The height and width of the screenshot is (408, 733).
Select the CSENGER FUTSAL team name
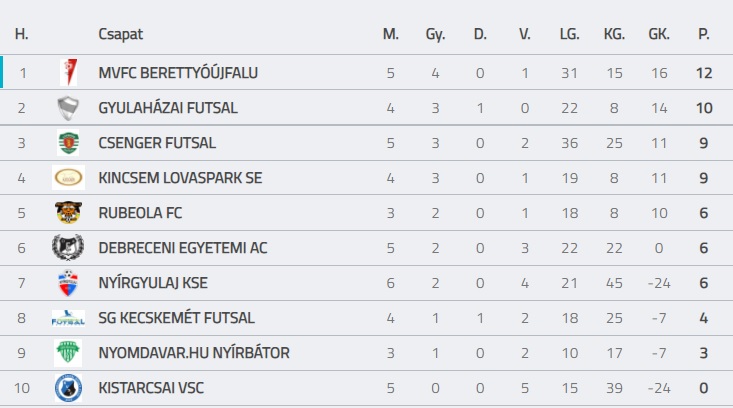(157, 143)
